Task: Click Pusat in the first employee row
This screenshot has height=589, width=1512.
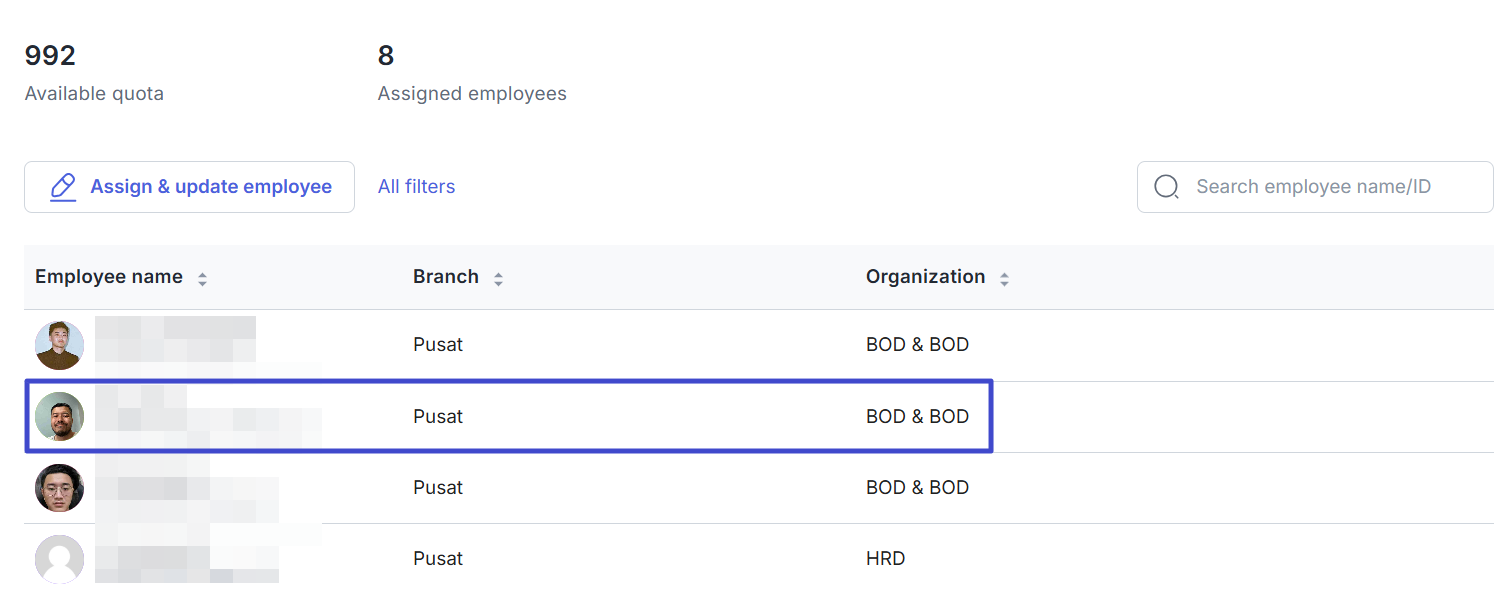Action: [x=438, y=345]
